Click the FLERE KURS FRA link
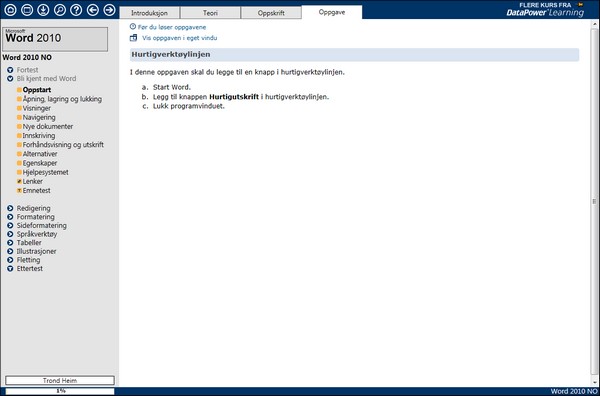The width and height of the screenshot is (600, 396). click(545, 5)
